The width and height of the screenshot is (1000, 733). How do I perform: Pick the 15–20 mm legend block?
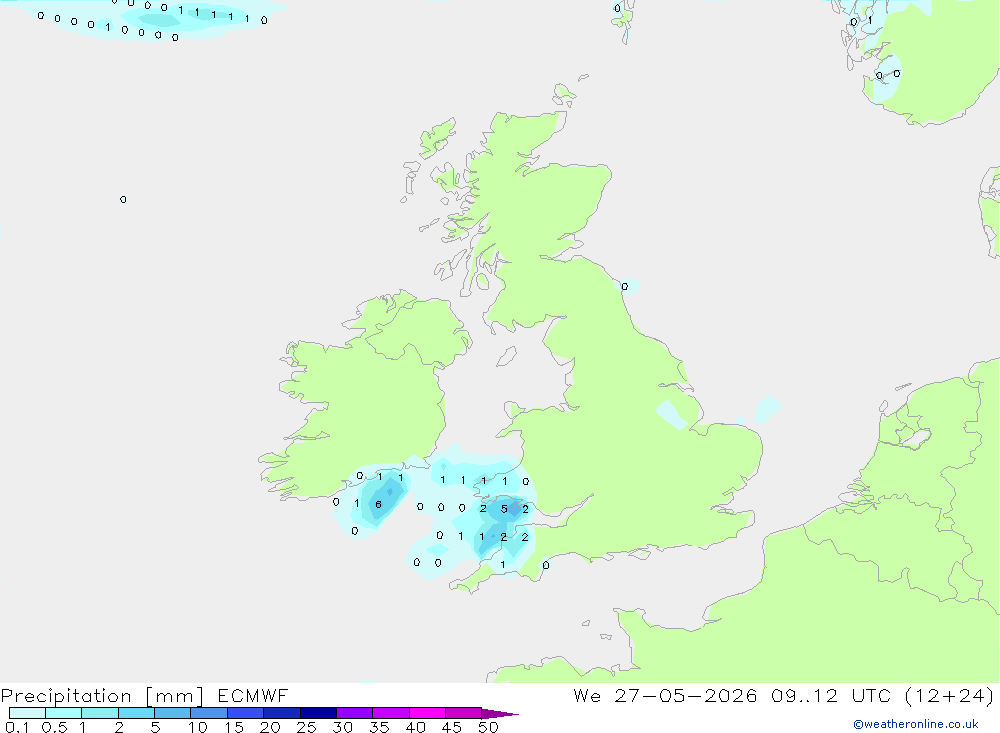click(246, 713)
